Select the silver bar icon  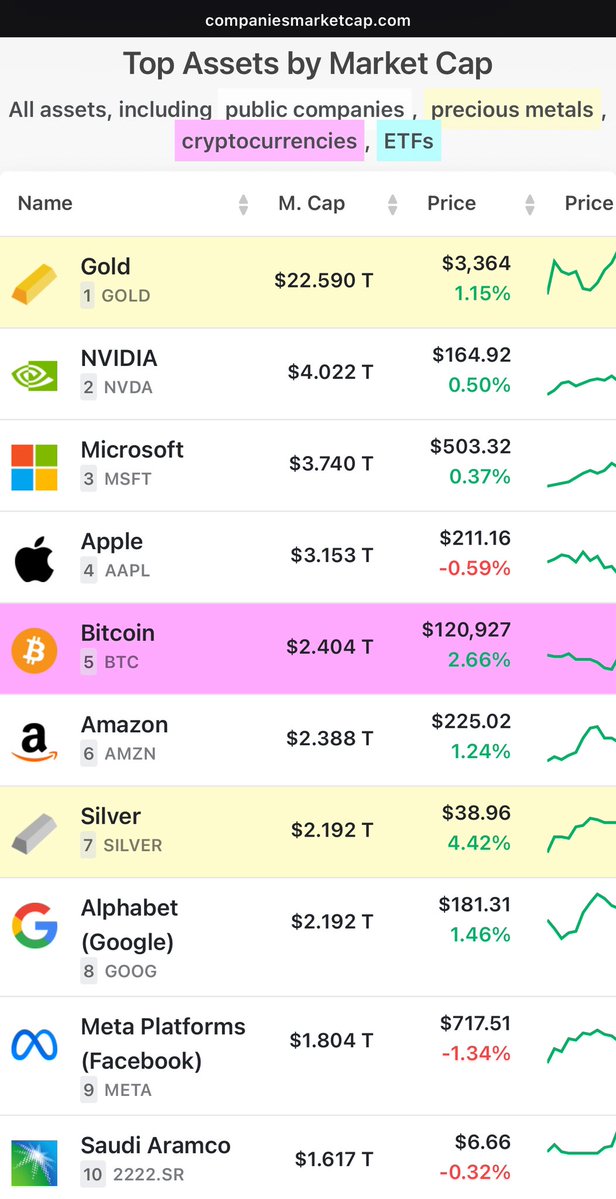coord(34,830)
